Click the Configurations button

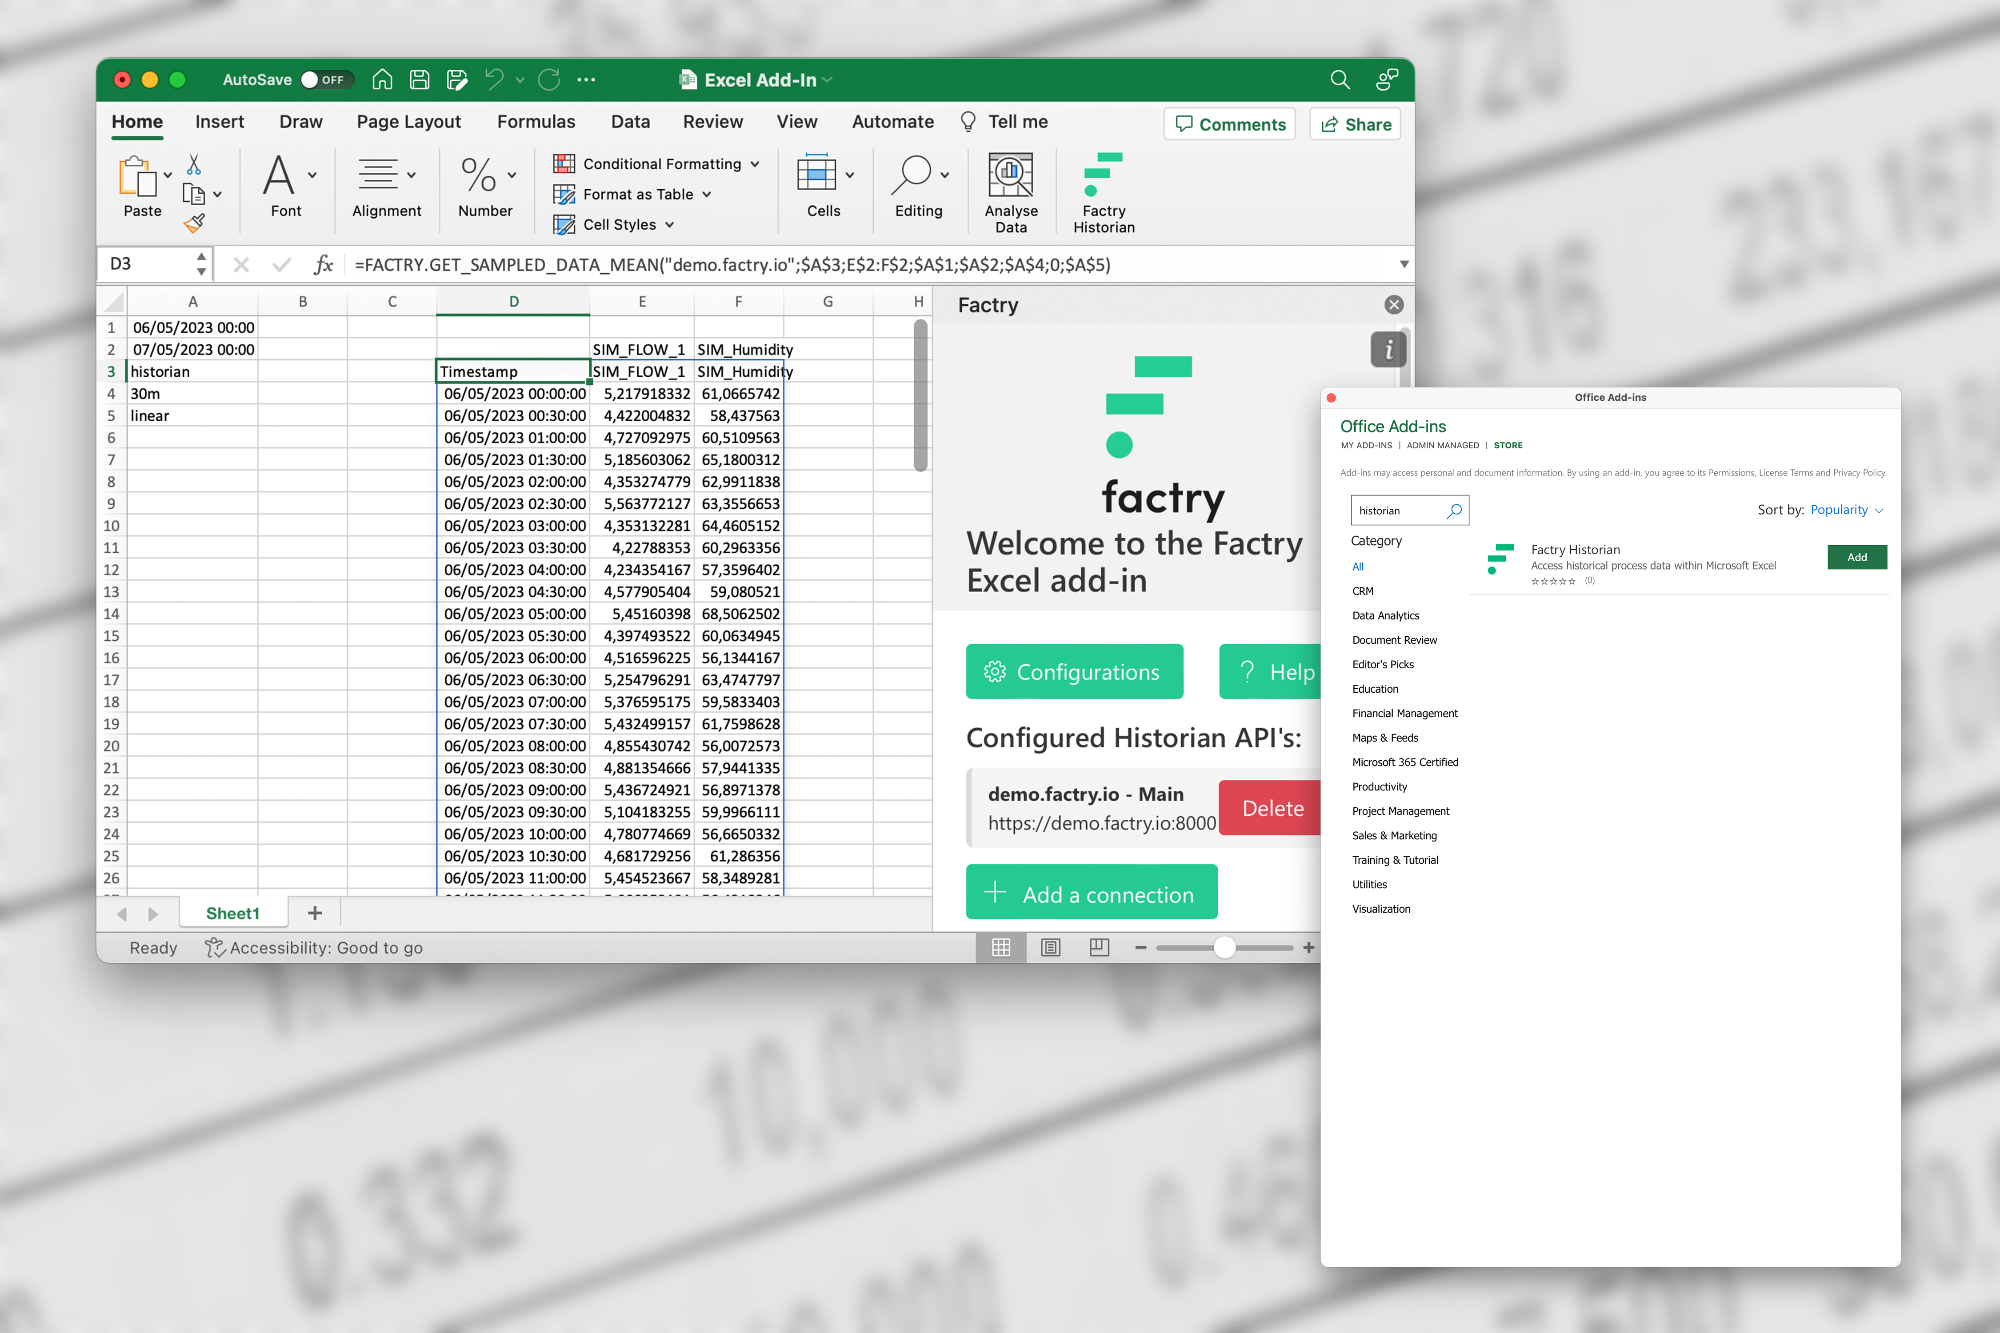pyautogui.click(x=1075, y=672)
